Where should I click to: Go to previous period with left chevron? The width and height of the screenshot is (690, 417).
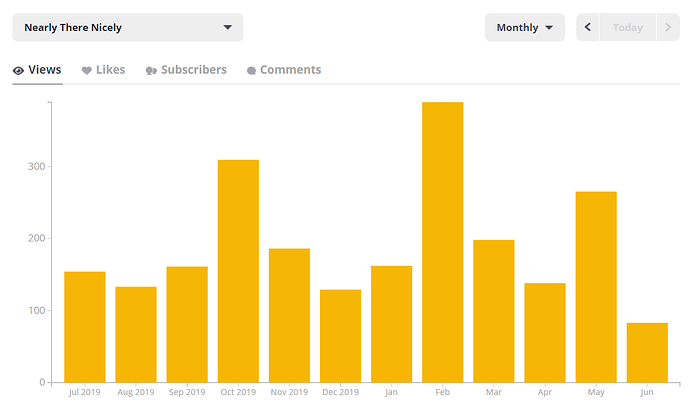click(x=588, y=28)
